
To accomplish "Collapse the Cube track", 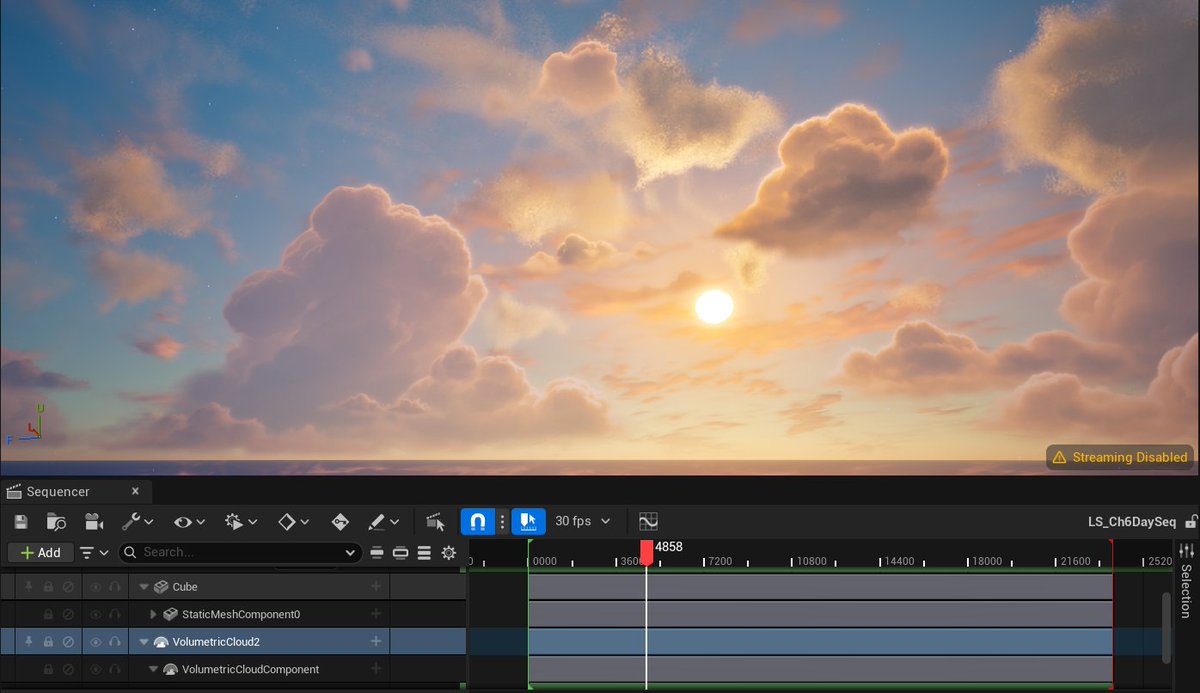I will tap(144, 587).
